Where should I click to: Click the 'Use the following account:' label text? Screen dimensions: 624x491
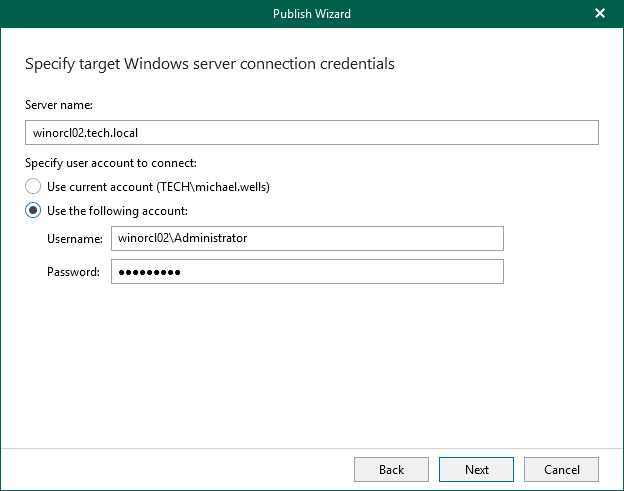(117, 211)
